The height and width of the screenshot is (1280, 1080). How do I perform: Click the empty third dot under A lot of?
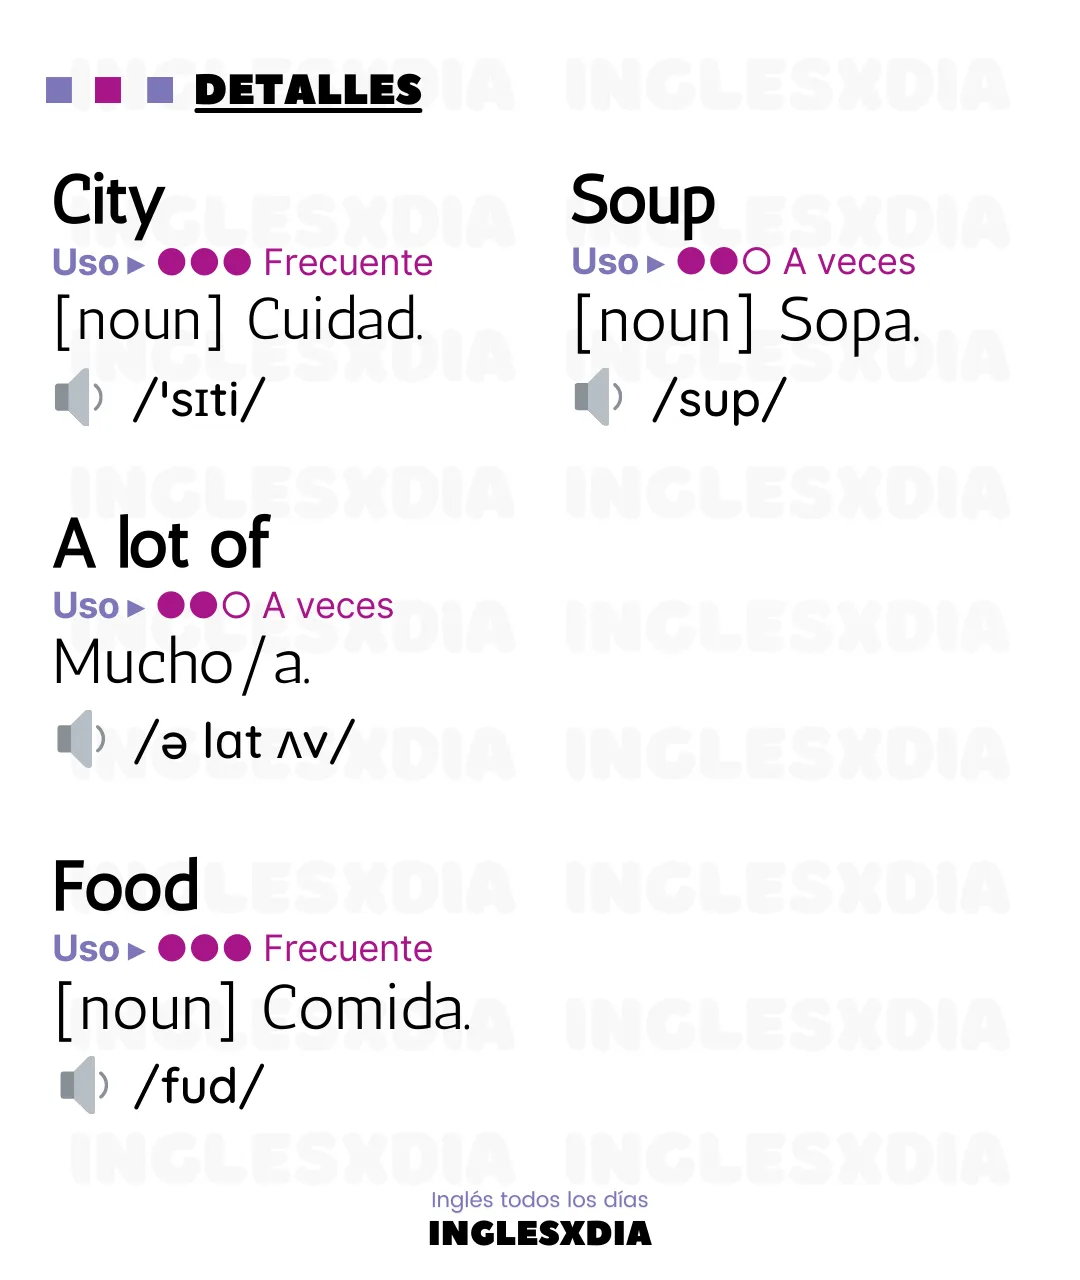point(237,605)
